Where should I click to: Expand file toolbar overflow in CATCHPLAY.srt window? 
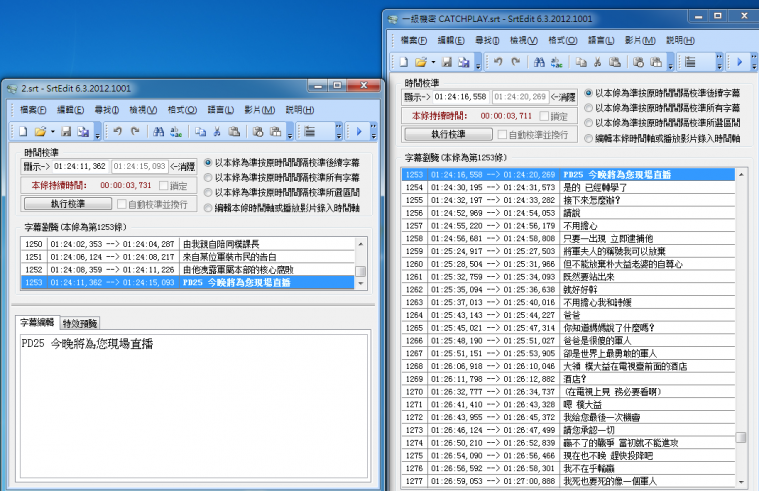(478, 62)
